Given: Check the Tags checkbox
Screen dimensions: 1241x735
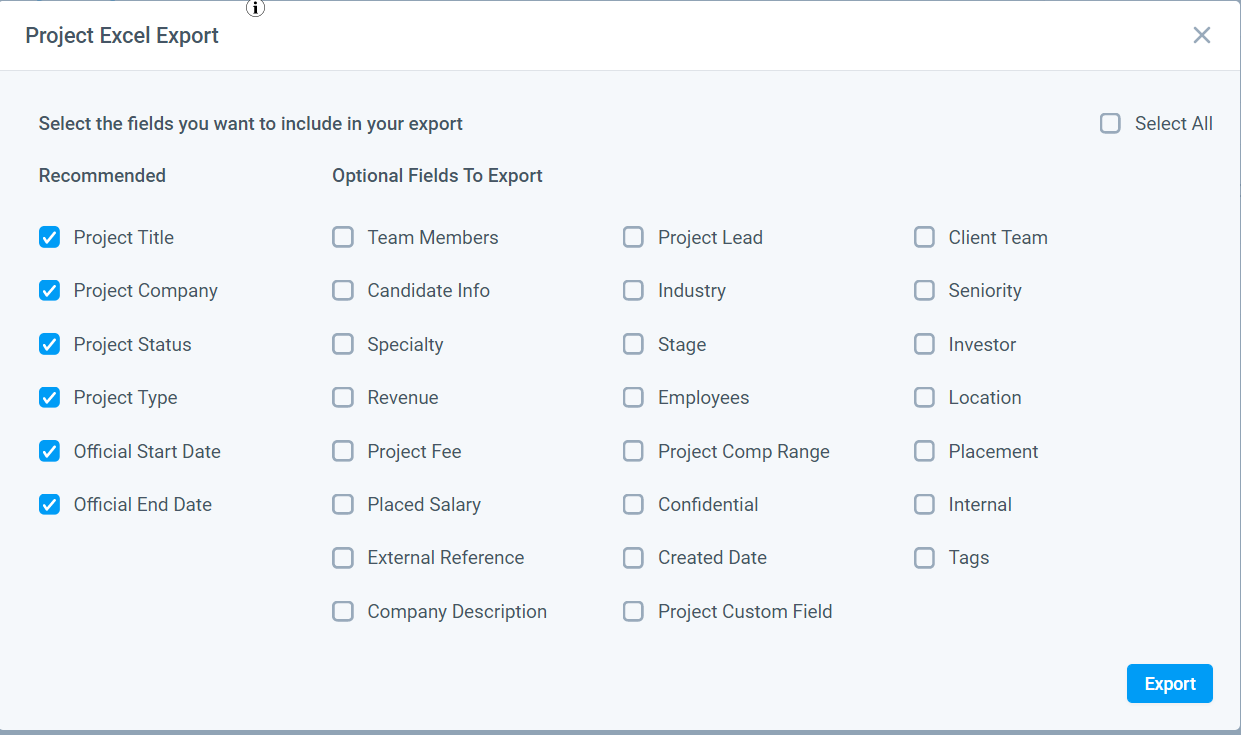Looking at the screenshot, I should coord(924,558).
